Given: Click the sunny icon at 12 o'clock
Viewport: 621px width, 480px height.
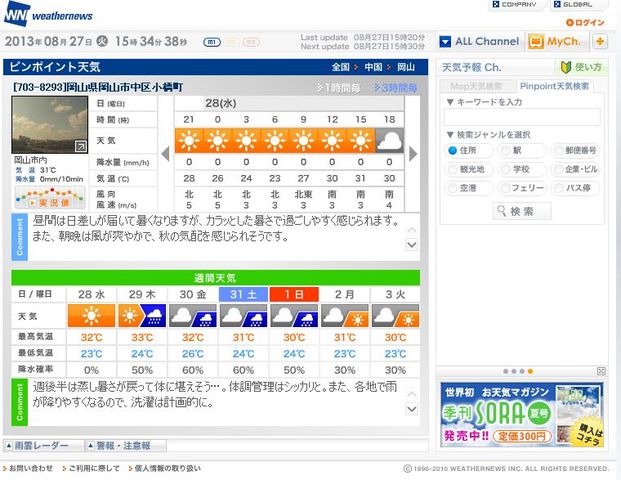Looking at the screenshot, I should 332,140.
